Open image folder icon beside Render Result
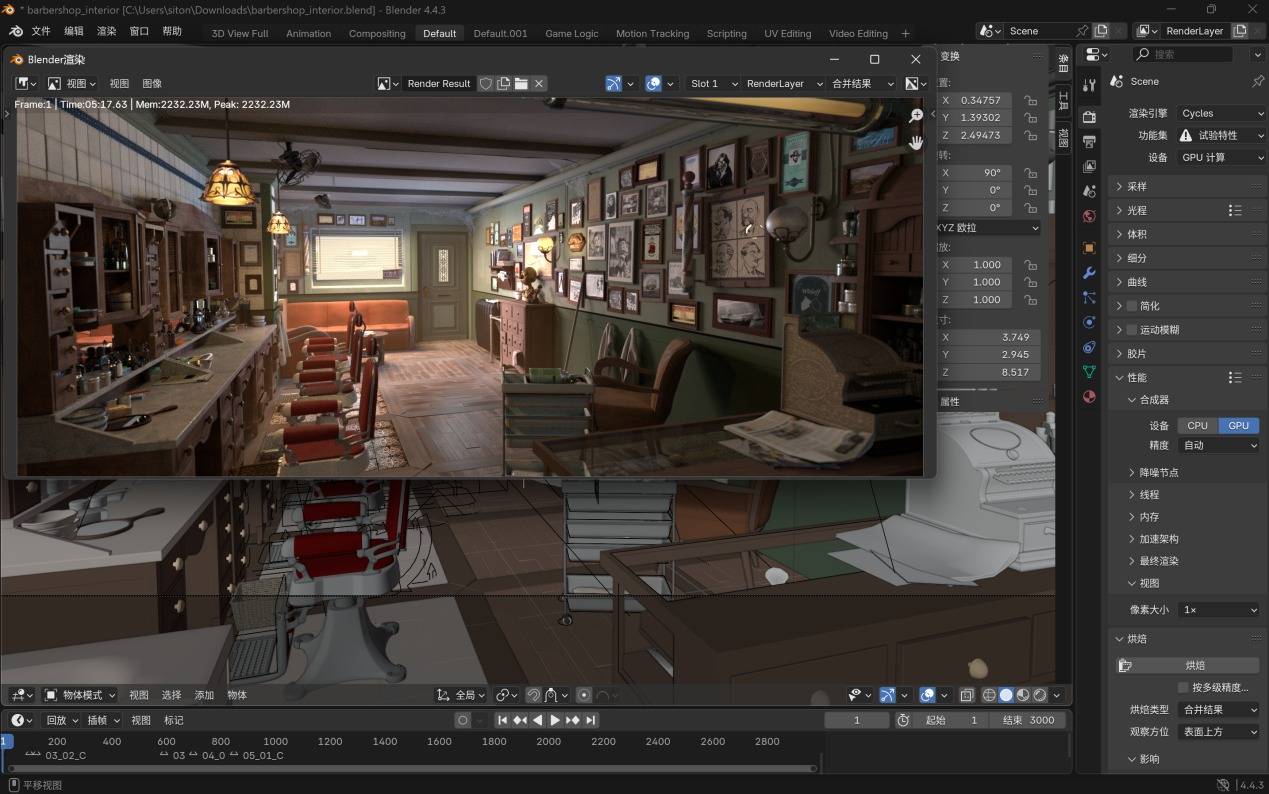 click(521, 84)
